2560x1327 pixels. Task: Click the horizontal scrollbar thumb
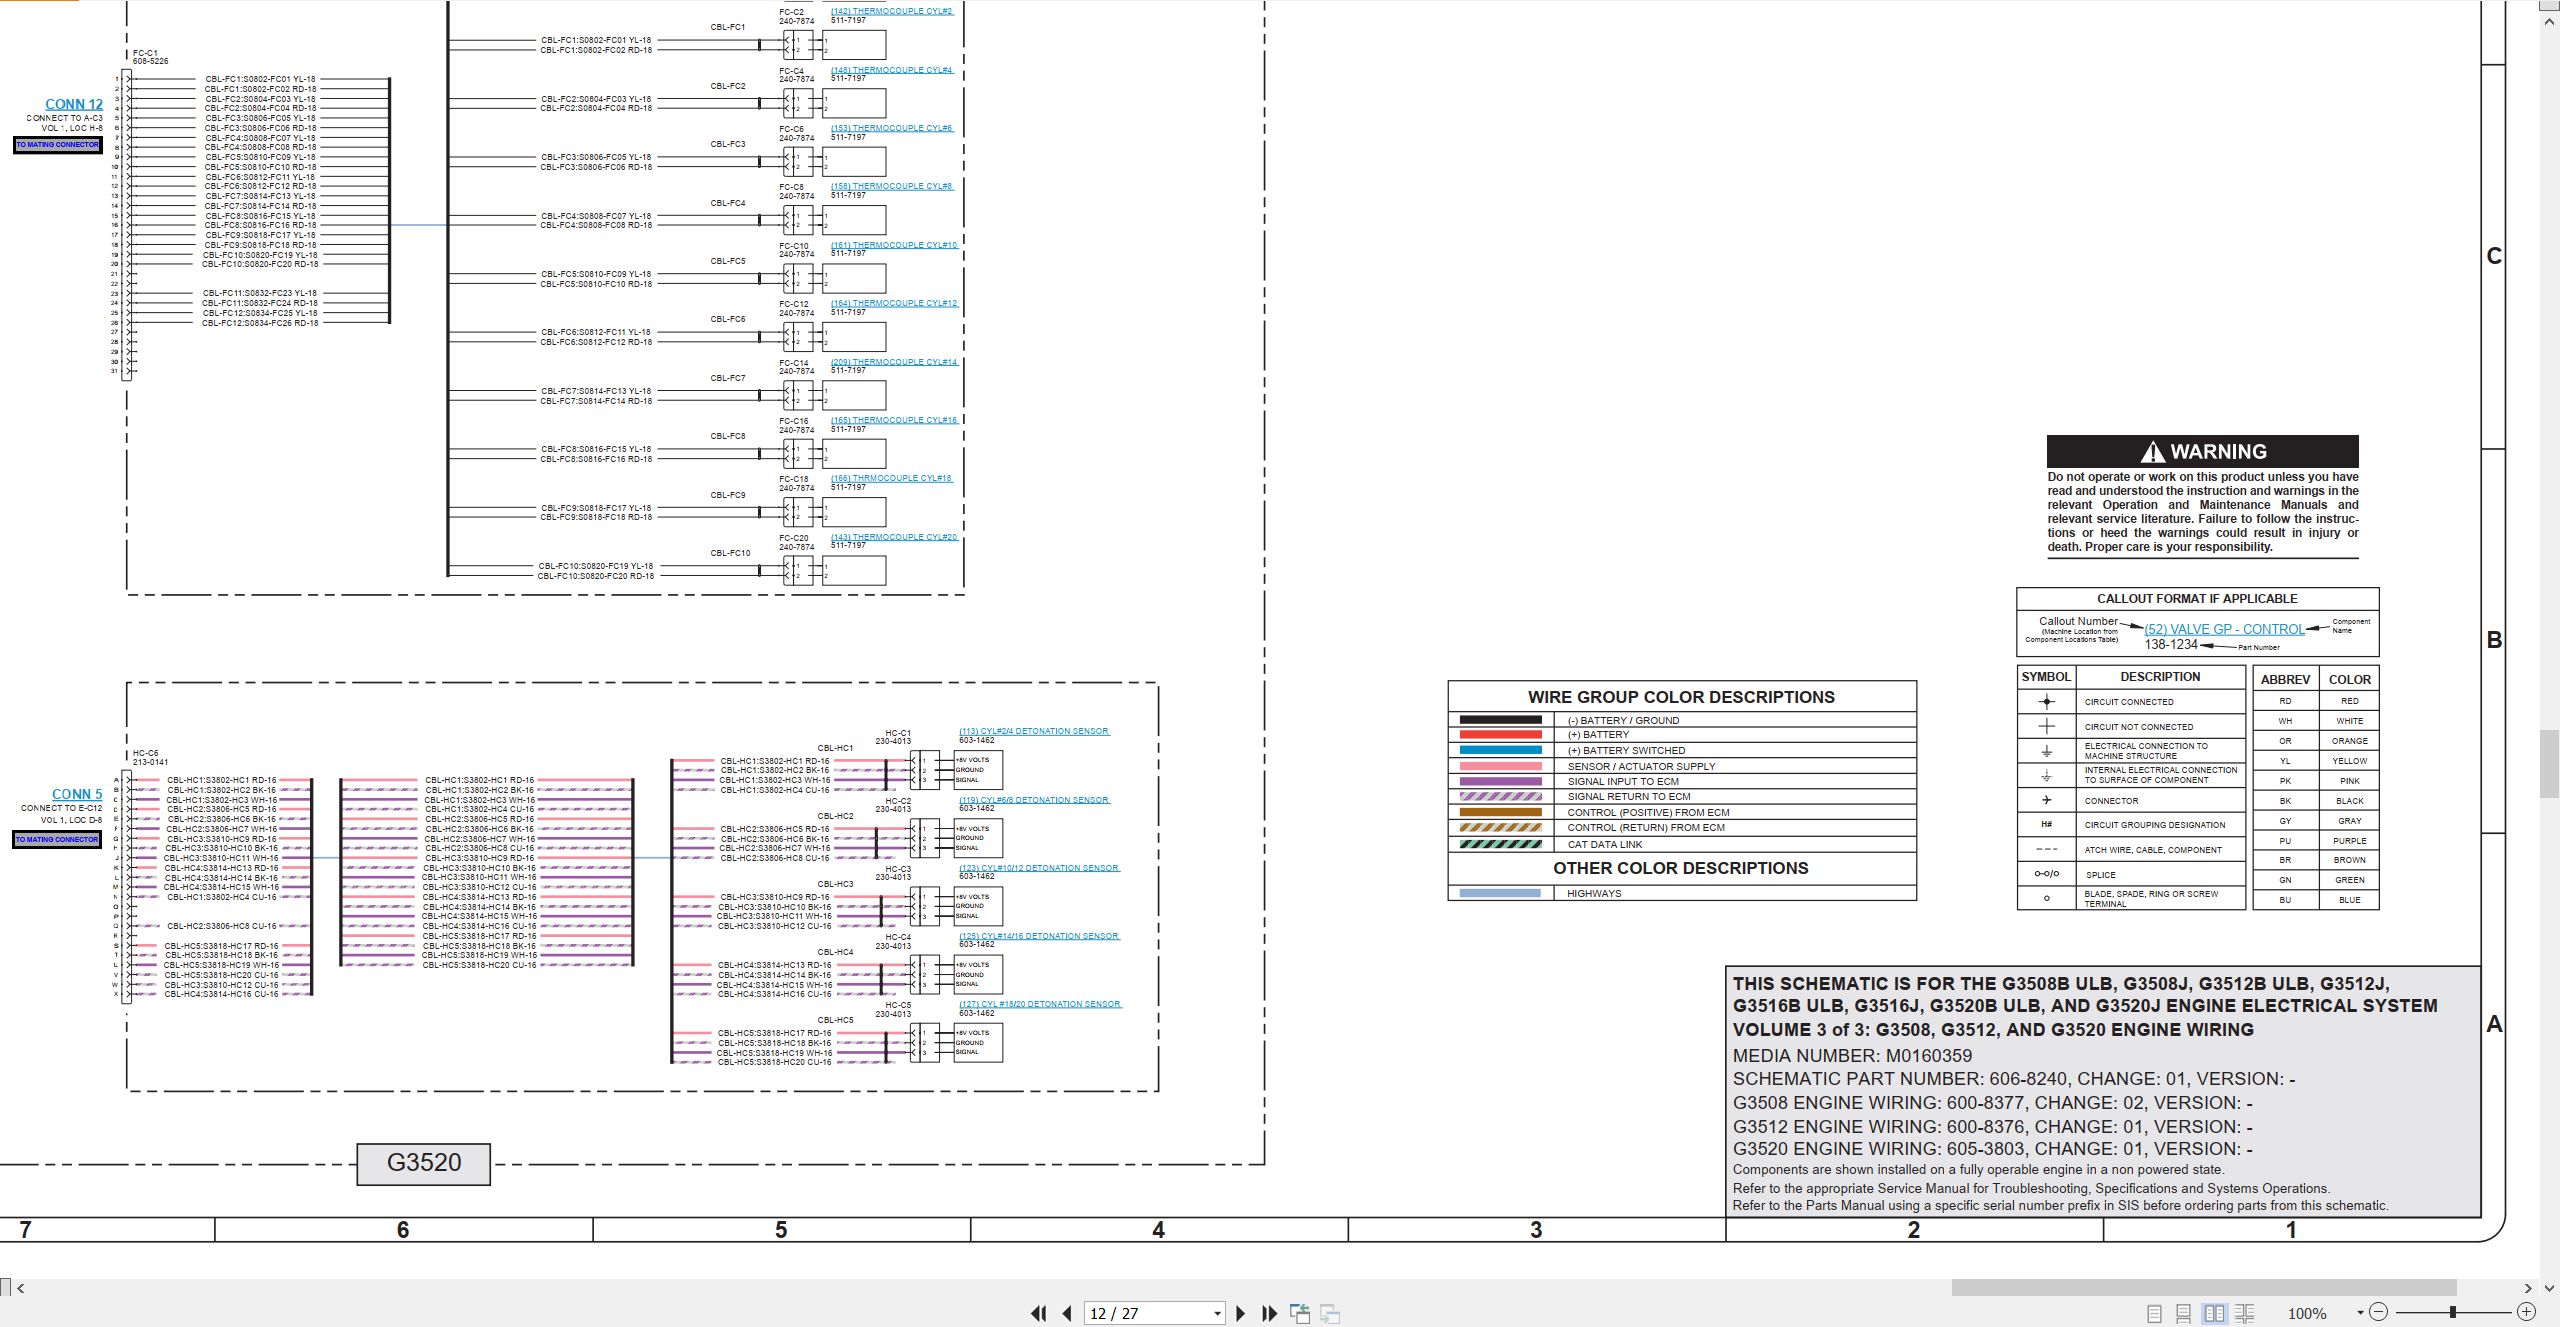tap(2204, 1288)
